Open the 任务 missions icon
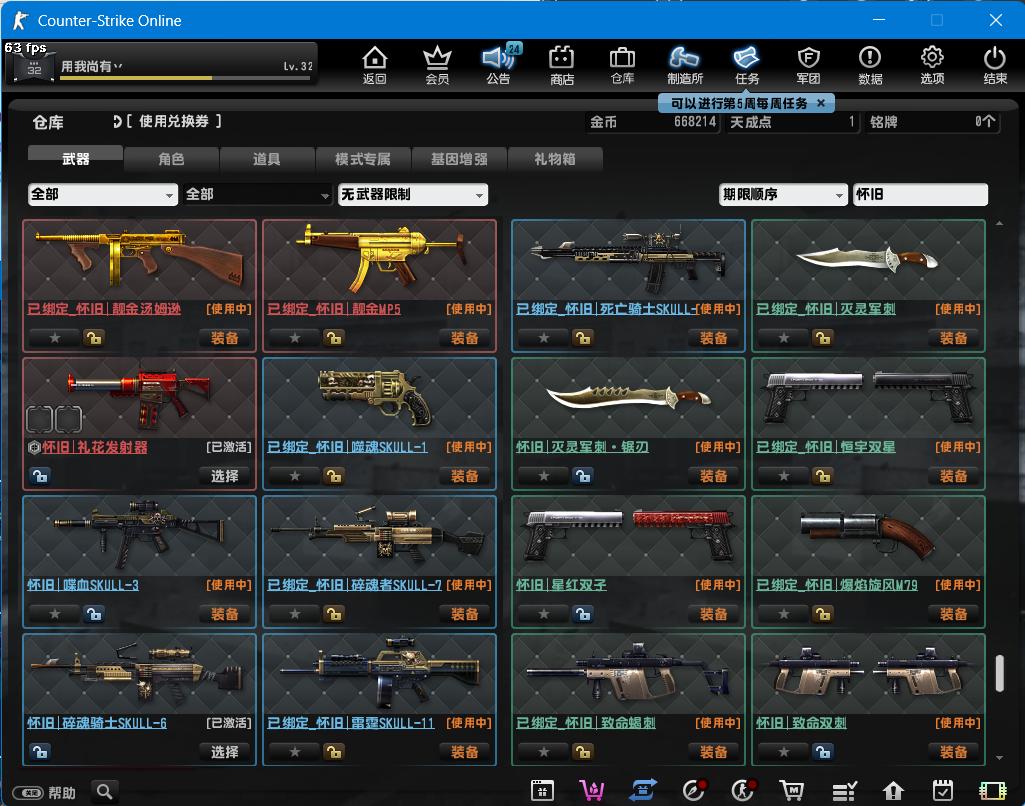 tap(747, 65)
